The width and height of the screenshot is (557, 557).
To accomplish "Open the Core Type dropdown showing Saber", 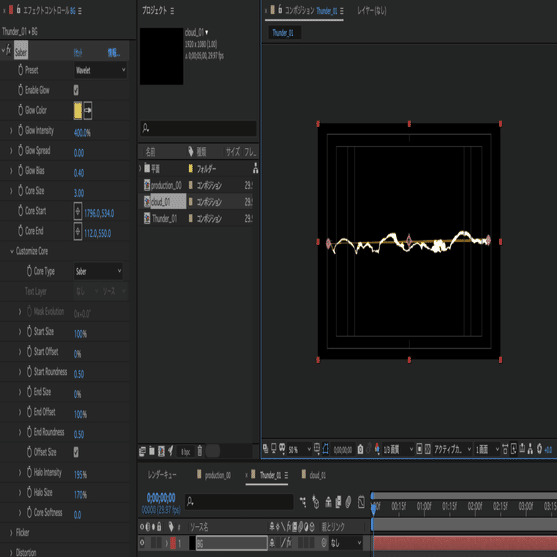I will click(x=98, y=271).
